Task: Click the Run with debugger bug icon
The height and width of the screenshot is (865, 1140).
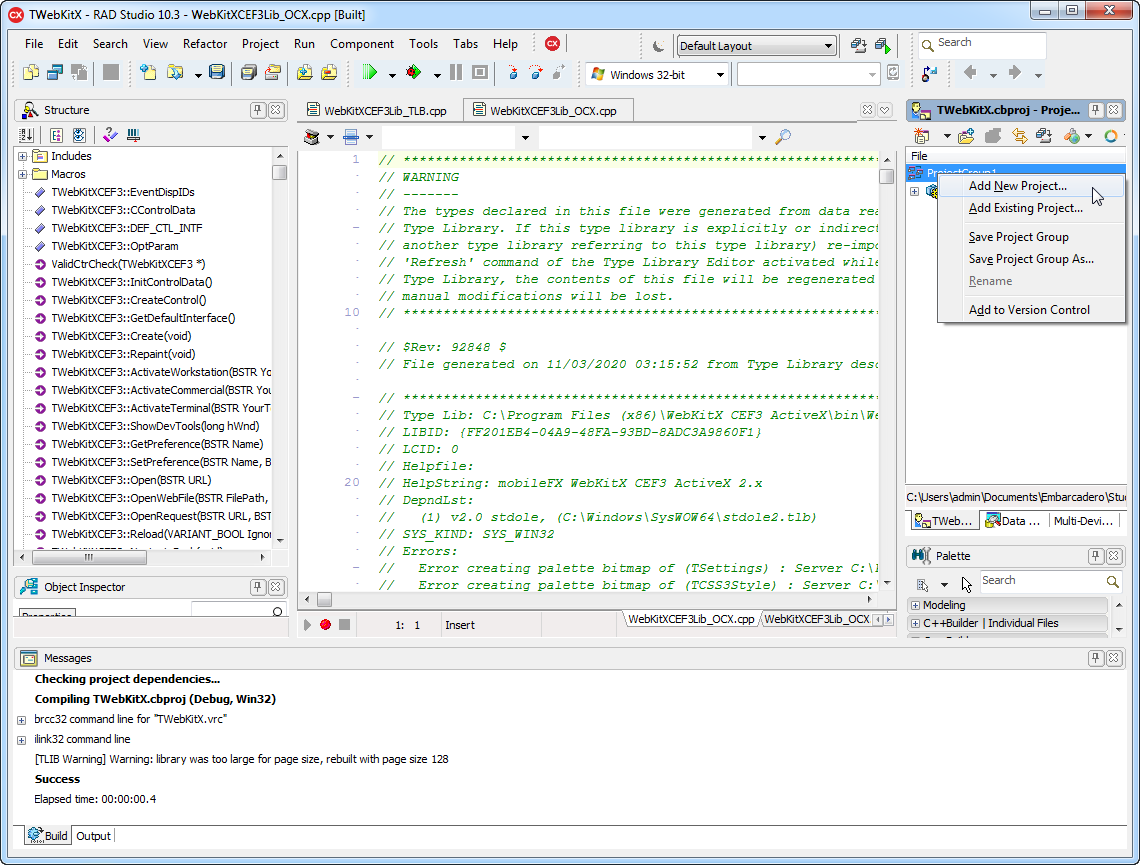Action: click(414, 73)
